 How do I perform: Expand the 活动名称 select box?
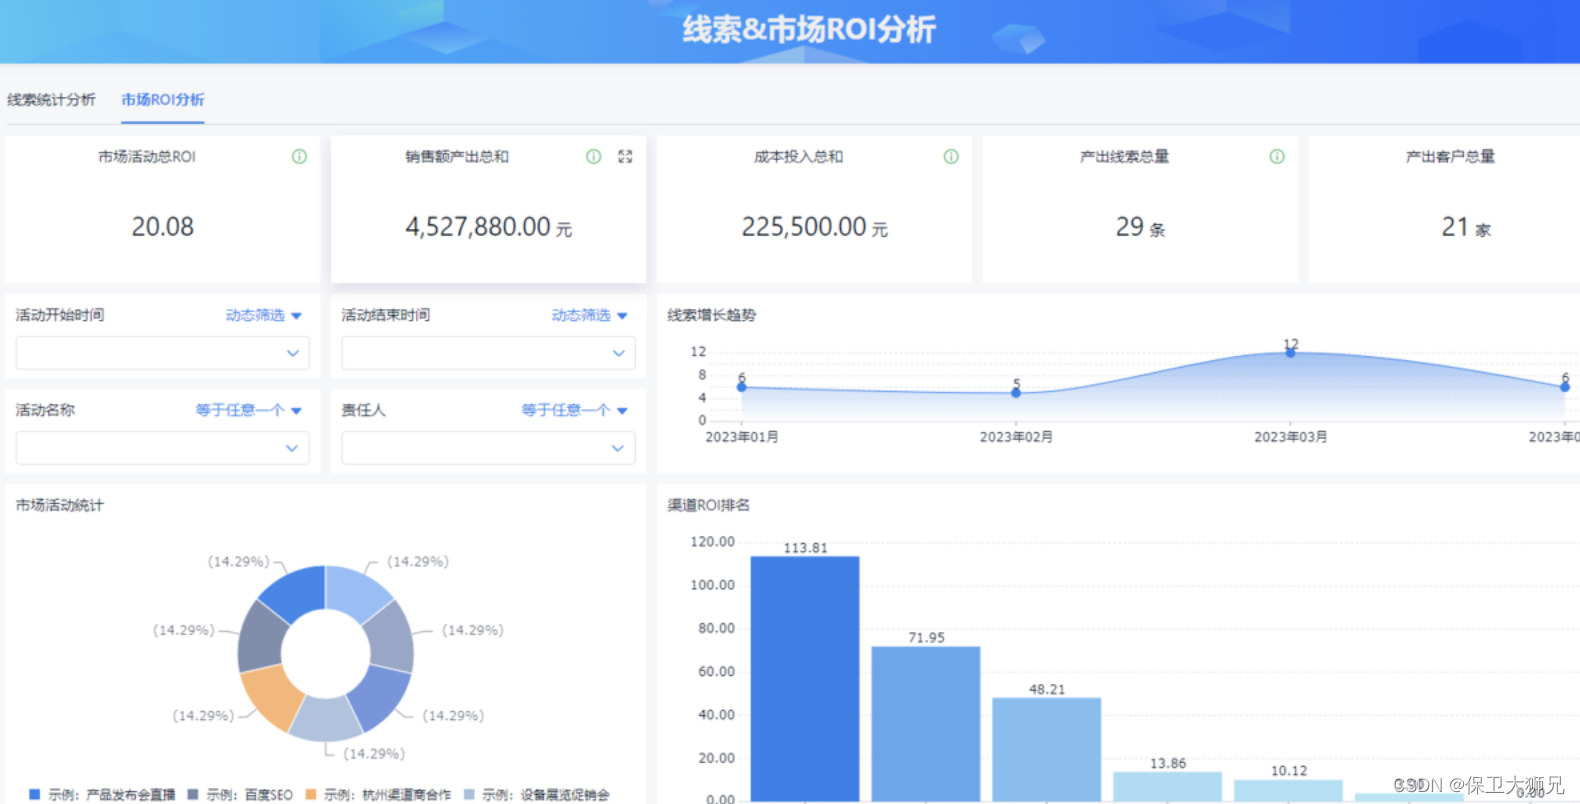pyautogui.click(x=163, y=448)
